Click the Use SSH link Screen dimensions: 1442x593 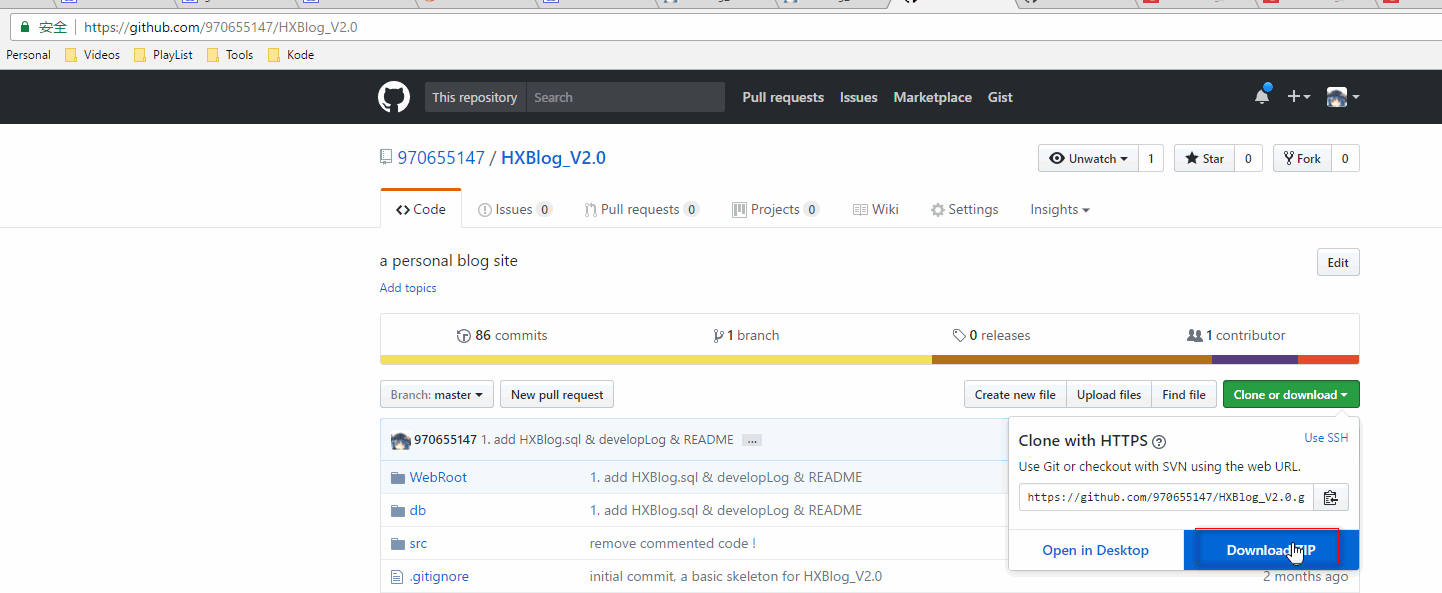(x=1326, y=438)
